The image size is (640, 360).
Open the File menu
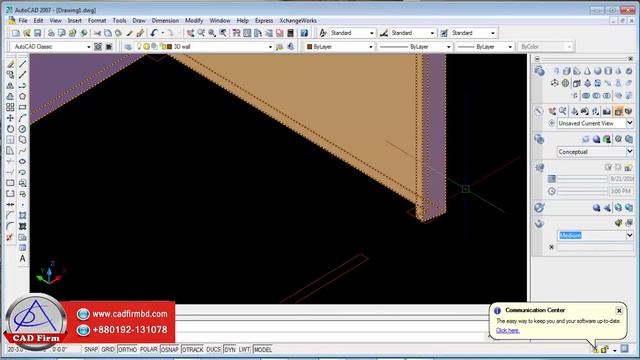23,20
